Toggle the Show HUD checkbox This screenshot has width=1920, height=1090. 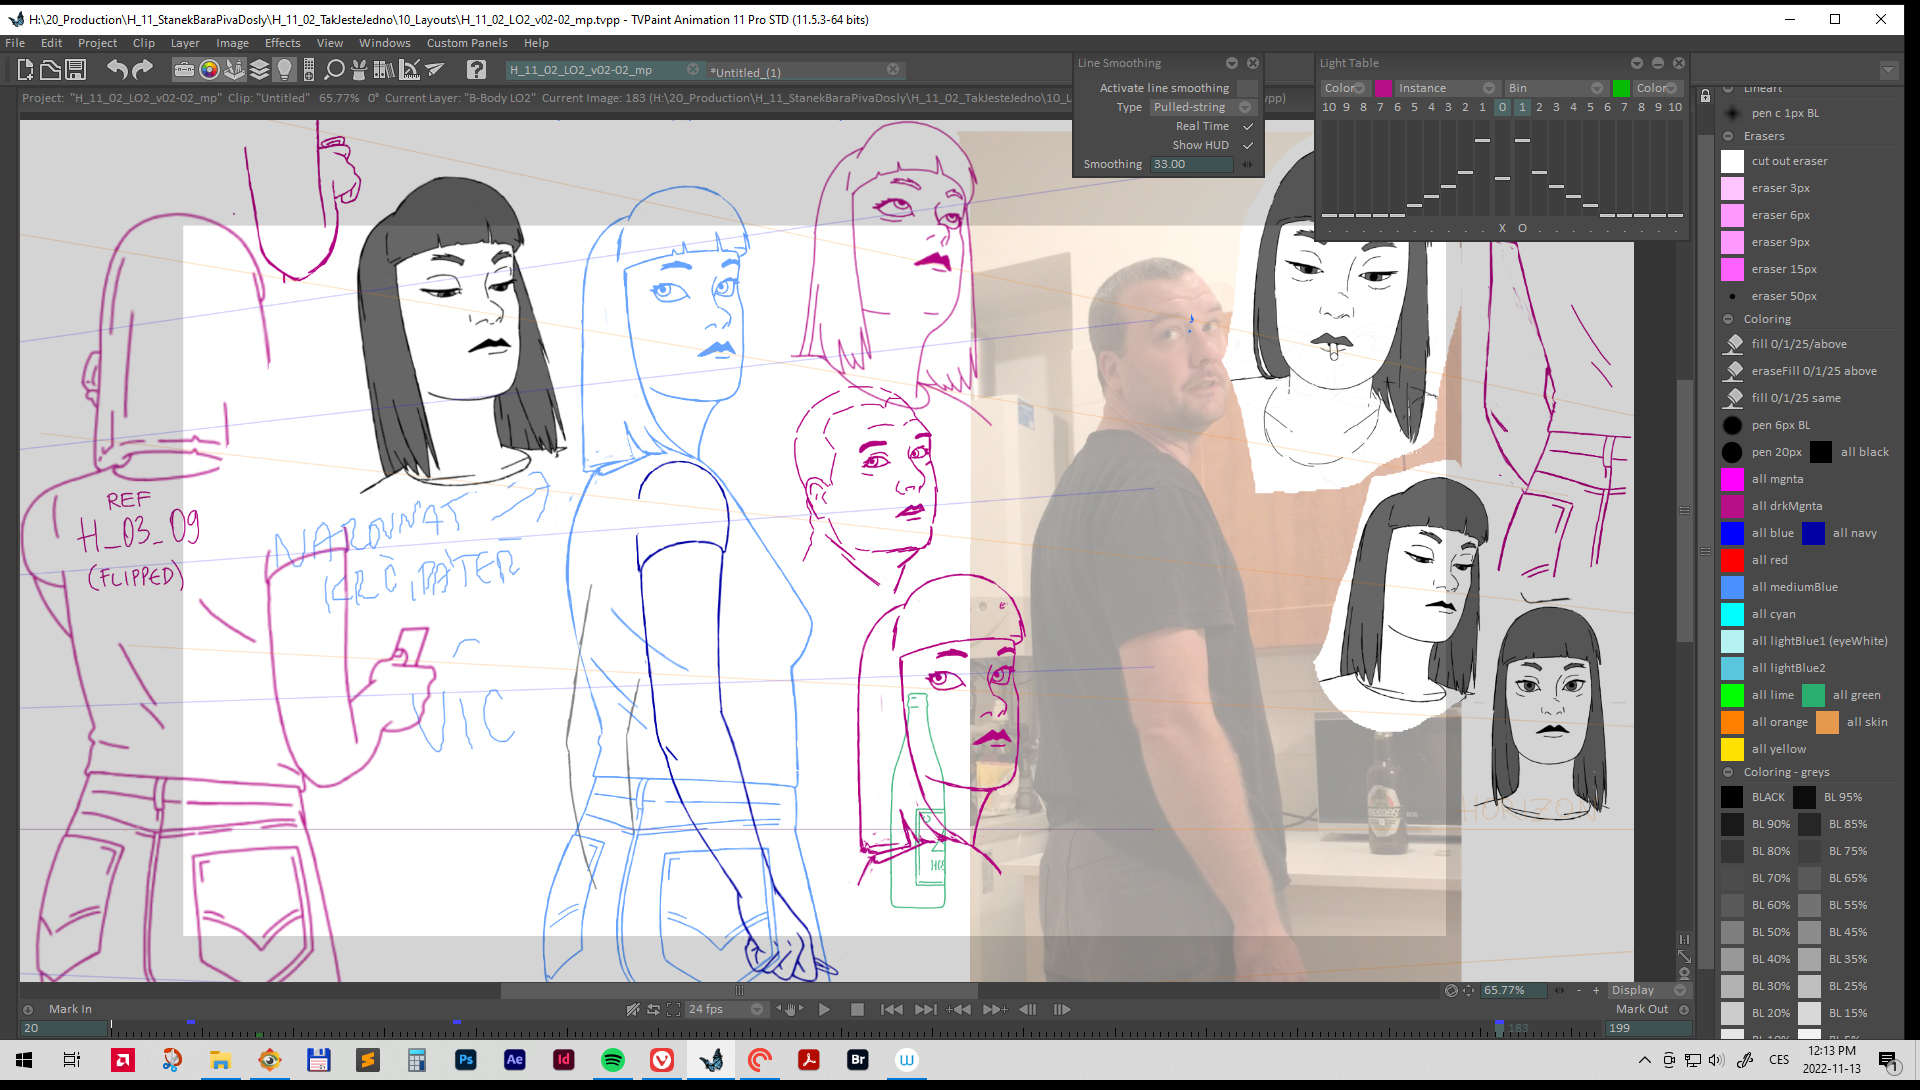pos(1247,145)
